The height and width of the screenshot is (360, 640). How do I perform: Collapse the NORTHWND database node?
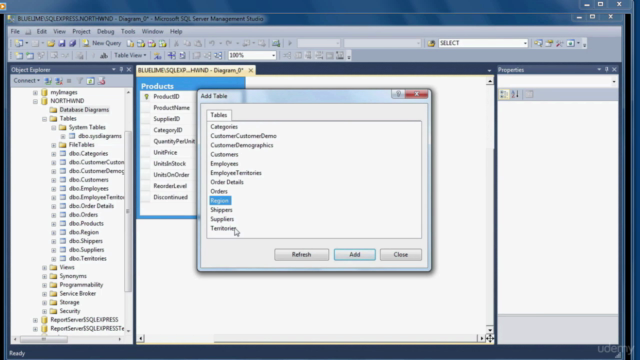pos(35,101)
